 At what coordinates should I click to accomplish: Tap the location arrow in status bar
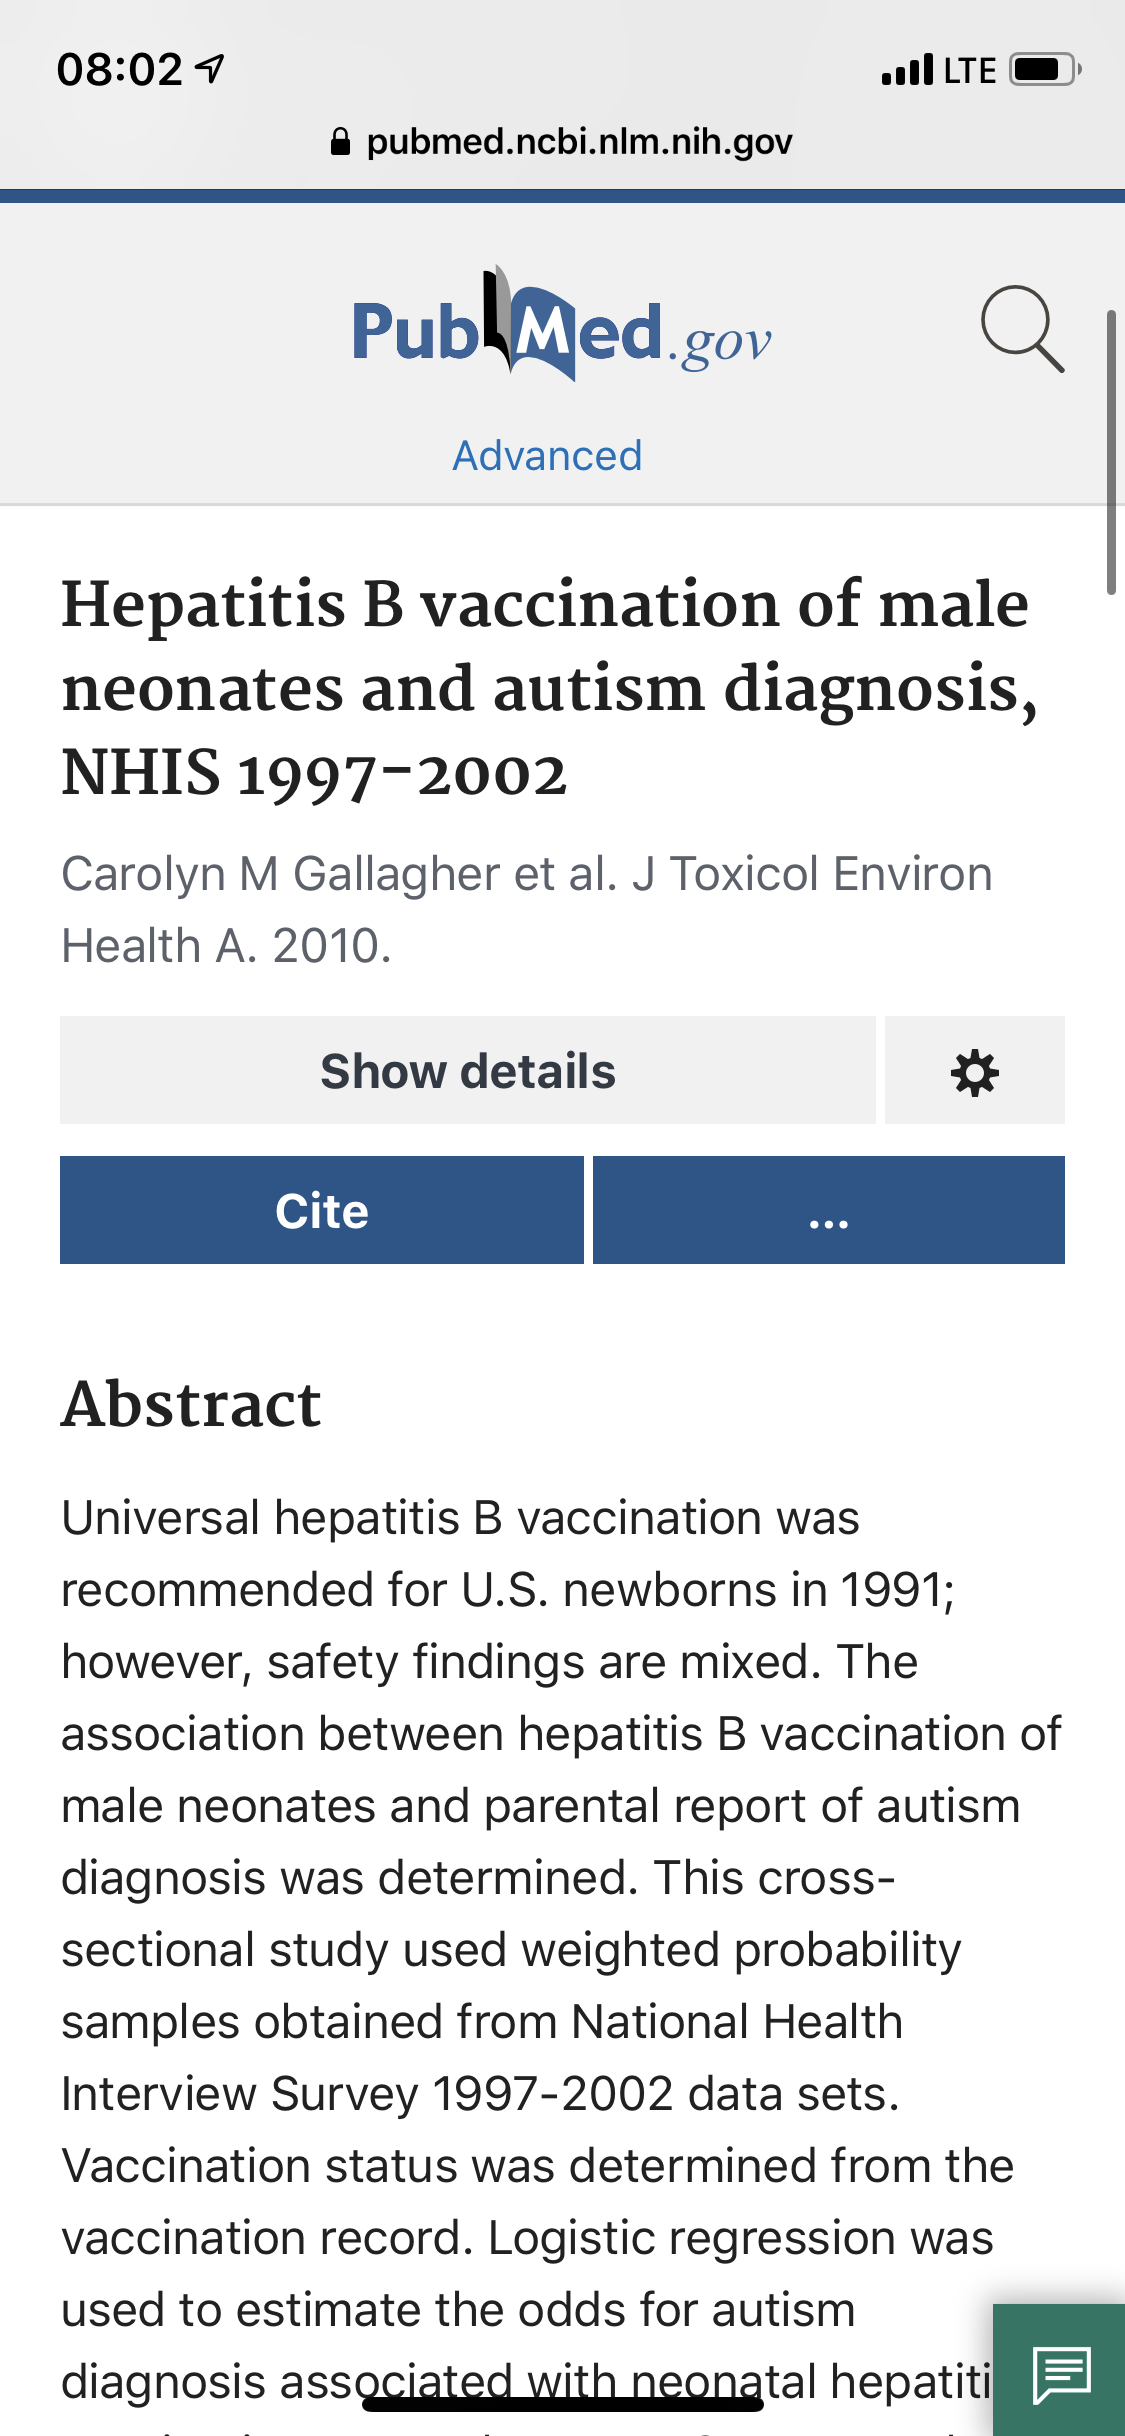[x=210, y=69]
